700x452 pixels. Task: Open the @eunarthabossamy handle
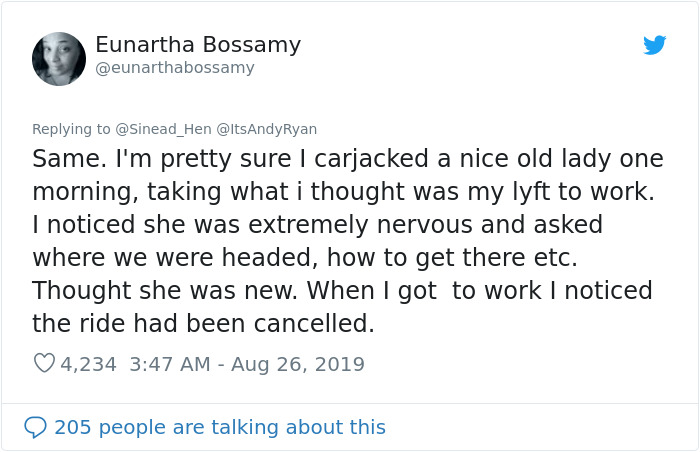click(175, 68)
